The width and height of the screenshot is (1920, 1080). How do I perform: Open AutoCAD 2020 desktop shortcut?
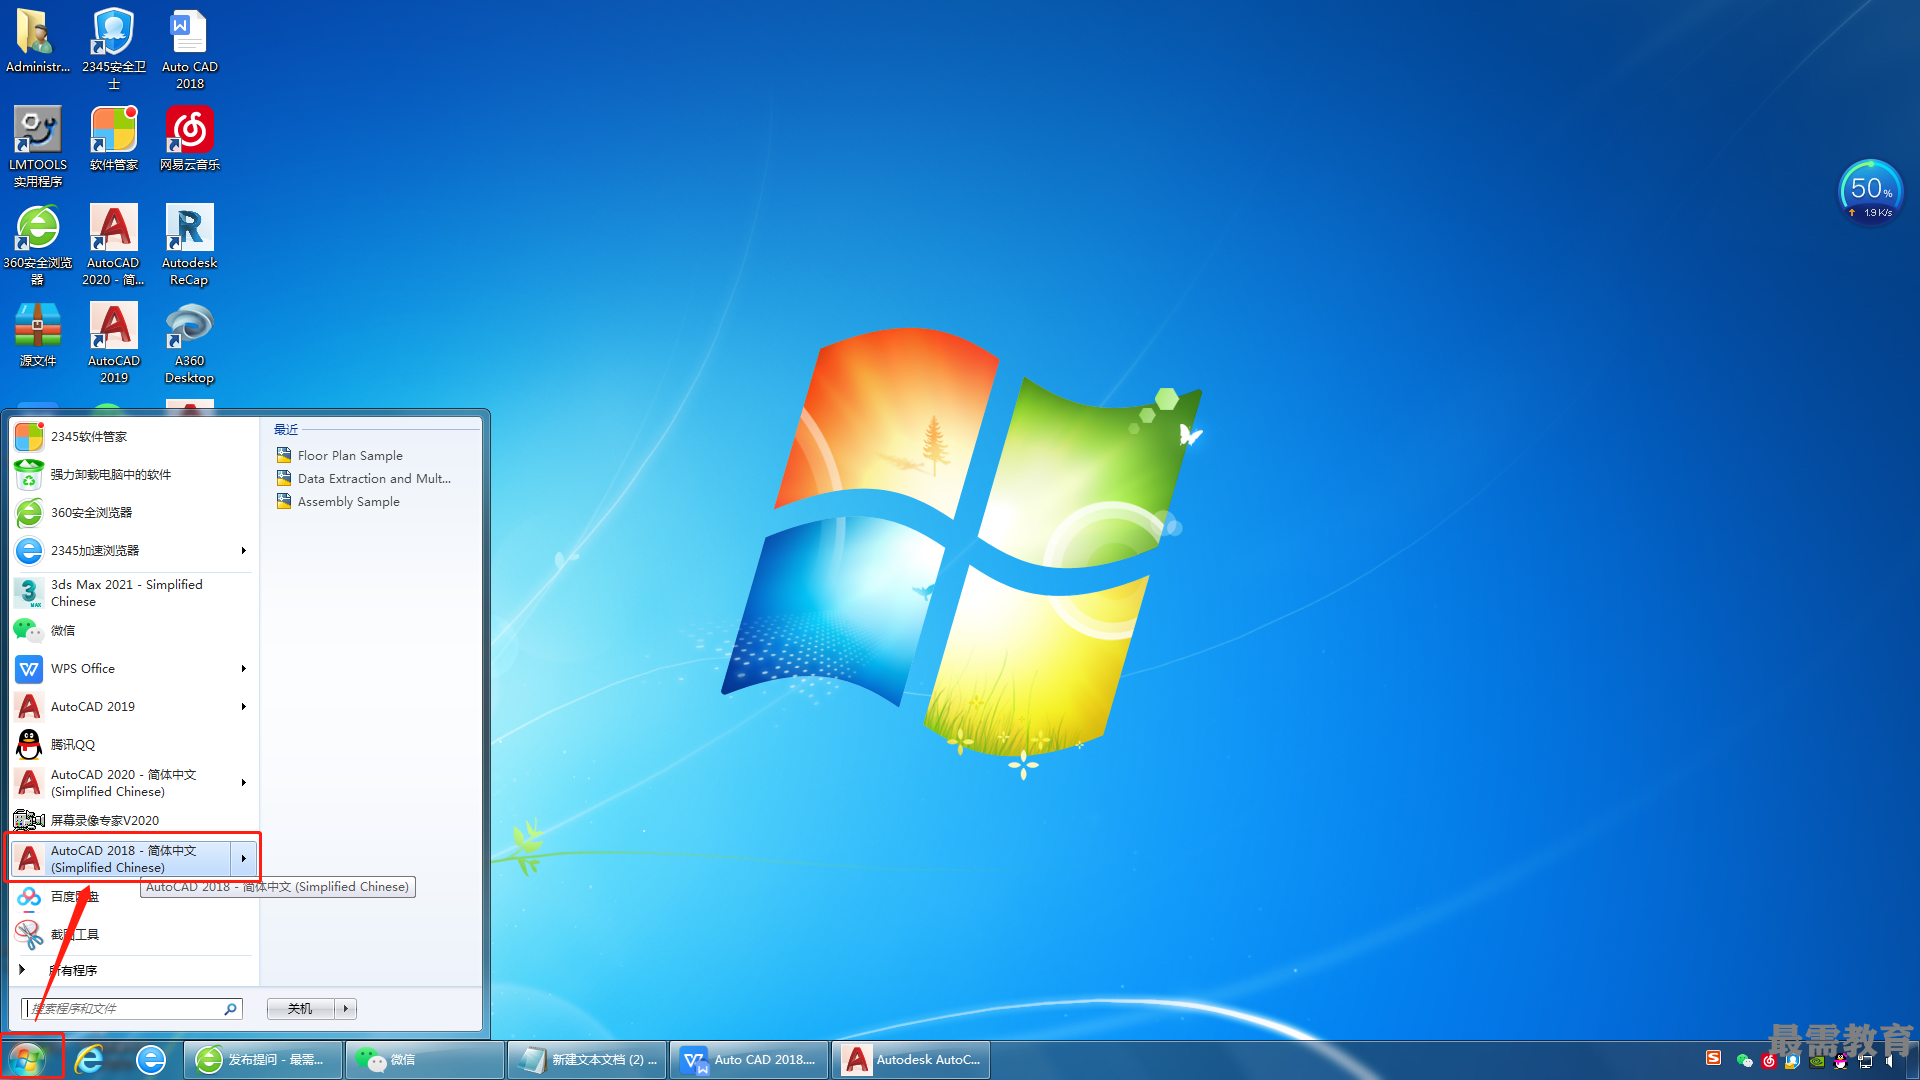tap(113, 244)
